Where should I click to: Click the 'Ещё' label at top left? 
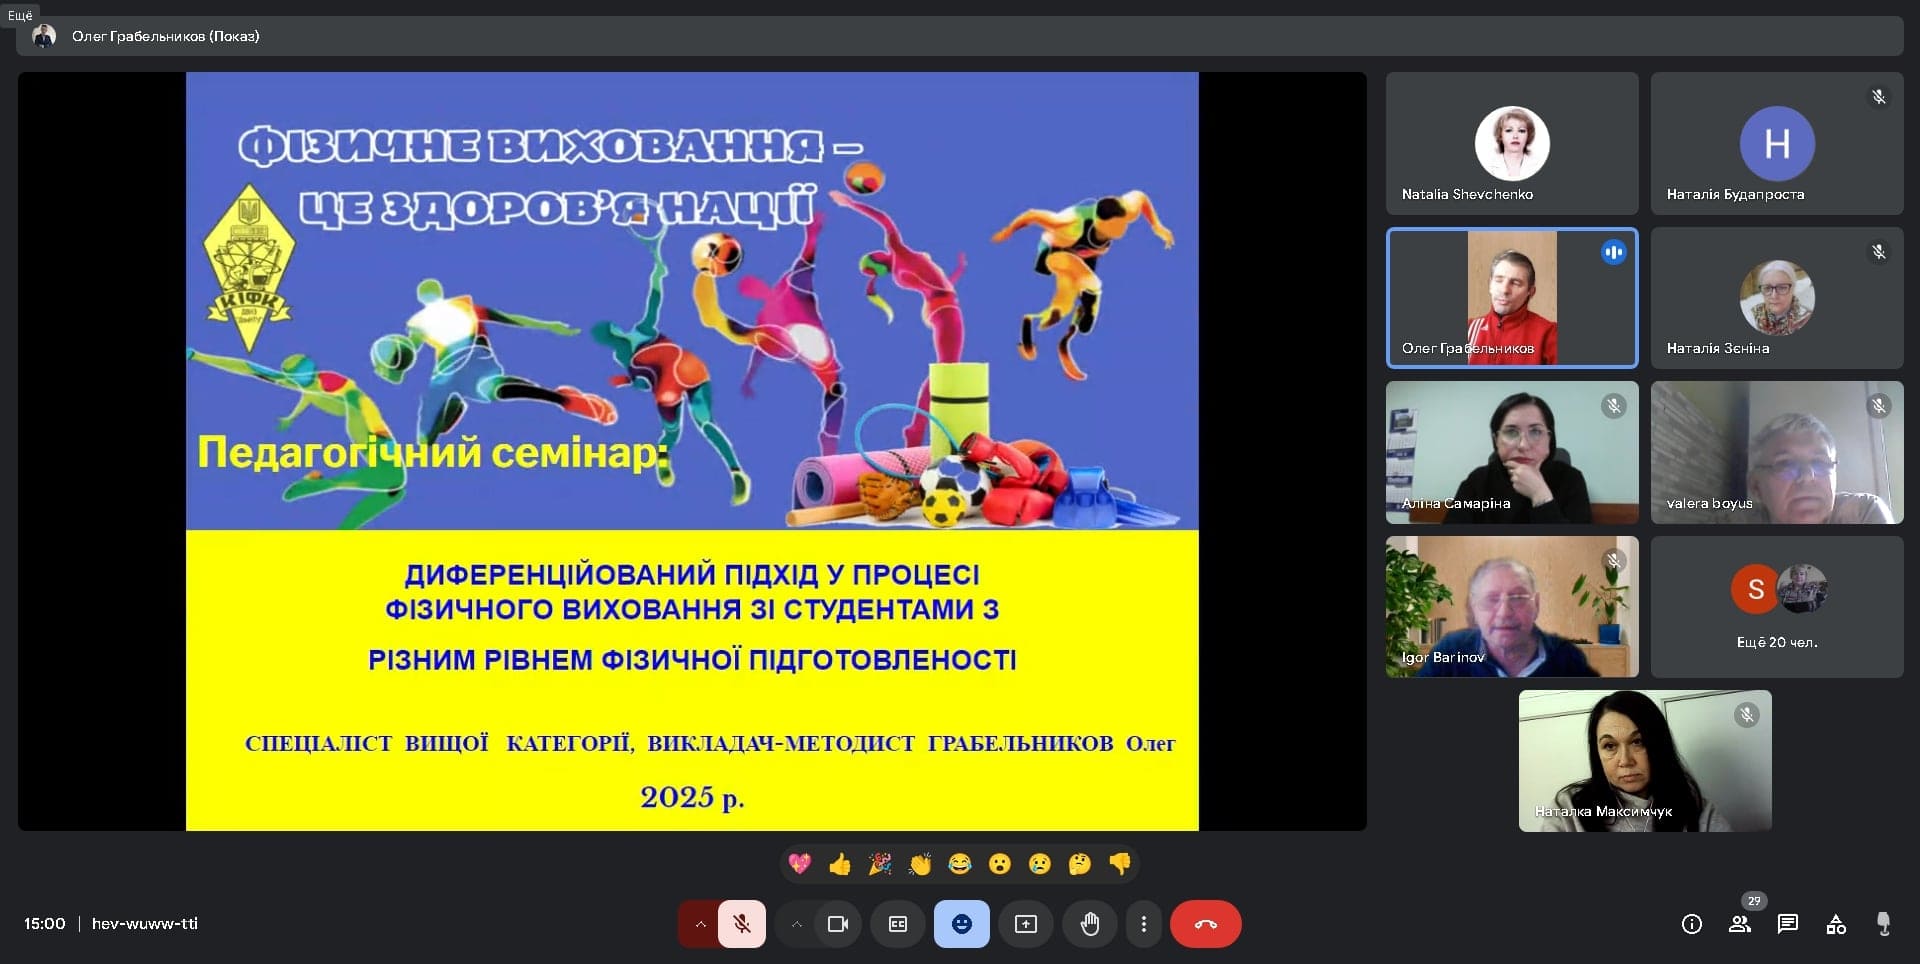point(20,15)
